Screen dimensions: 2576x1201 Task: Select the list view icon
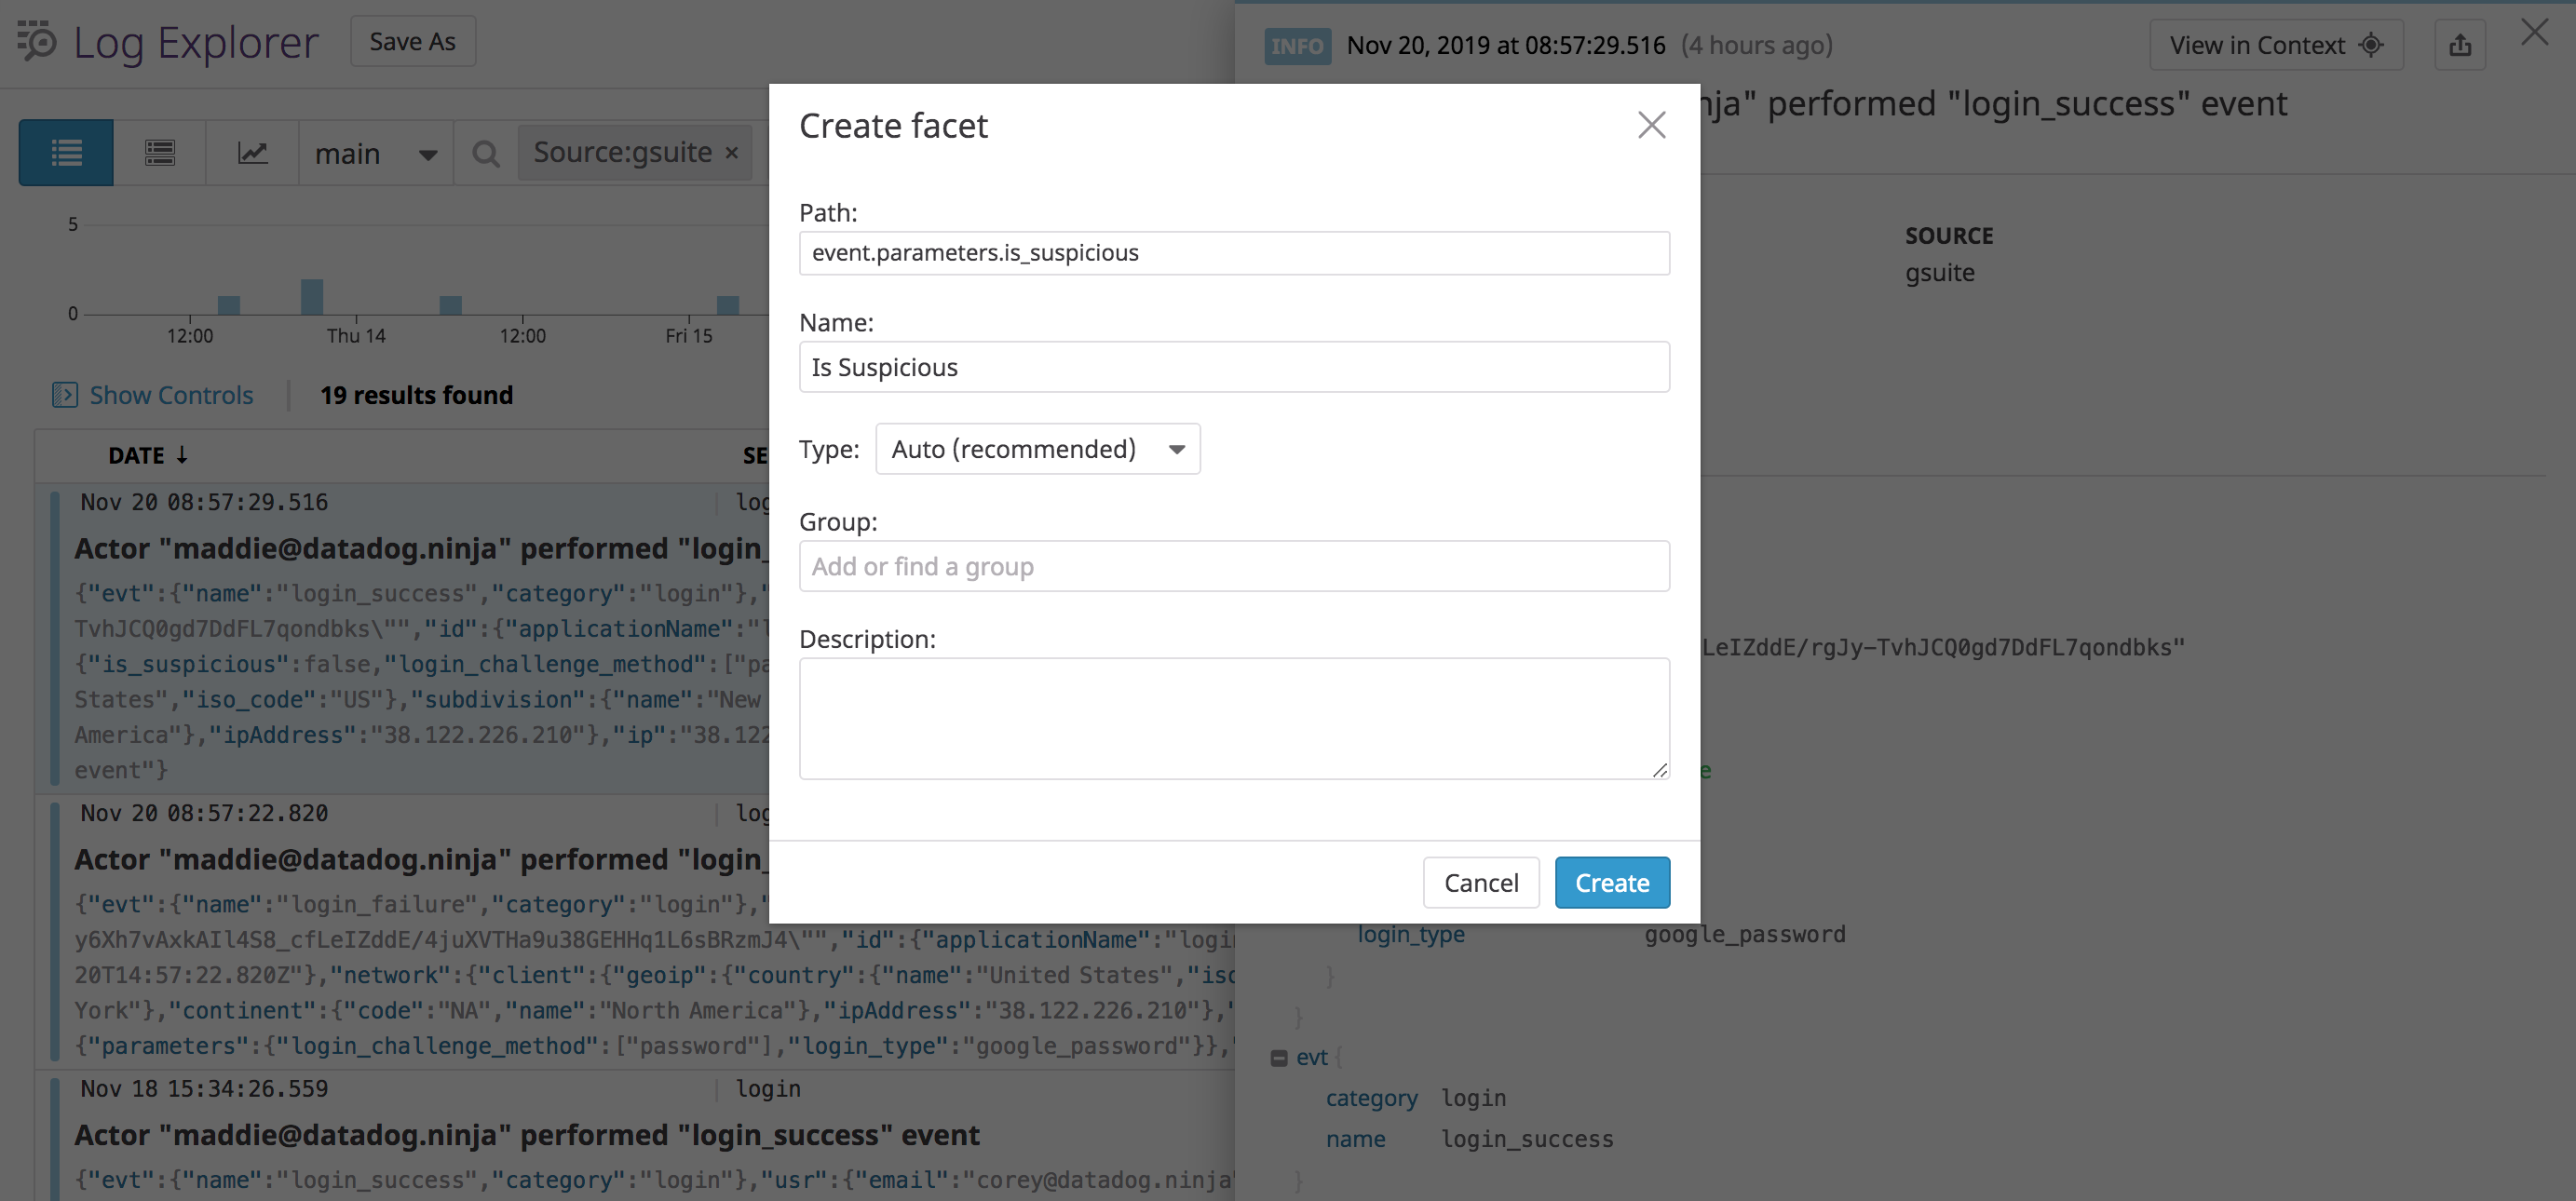click(65, 152)
